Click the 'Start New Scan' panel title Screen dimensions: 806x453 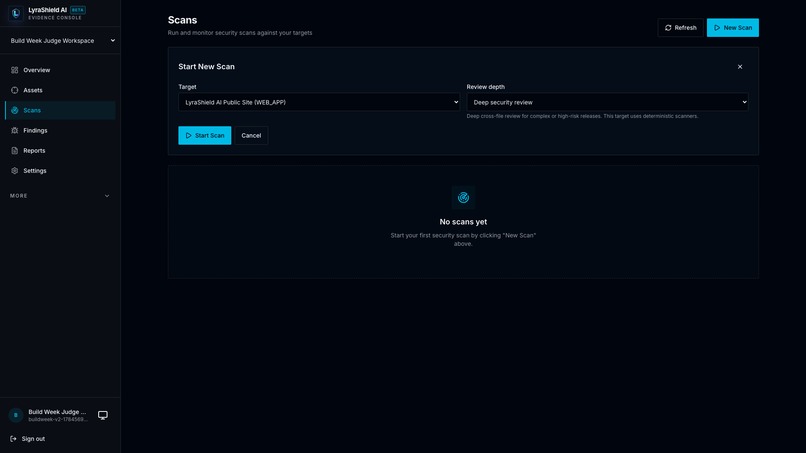coord(206,66)
